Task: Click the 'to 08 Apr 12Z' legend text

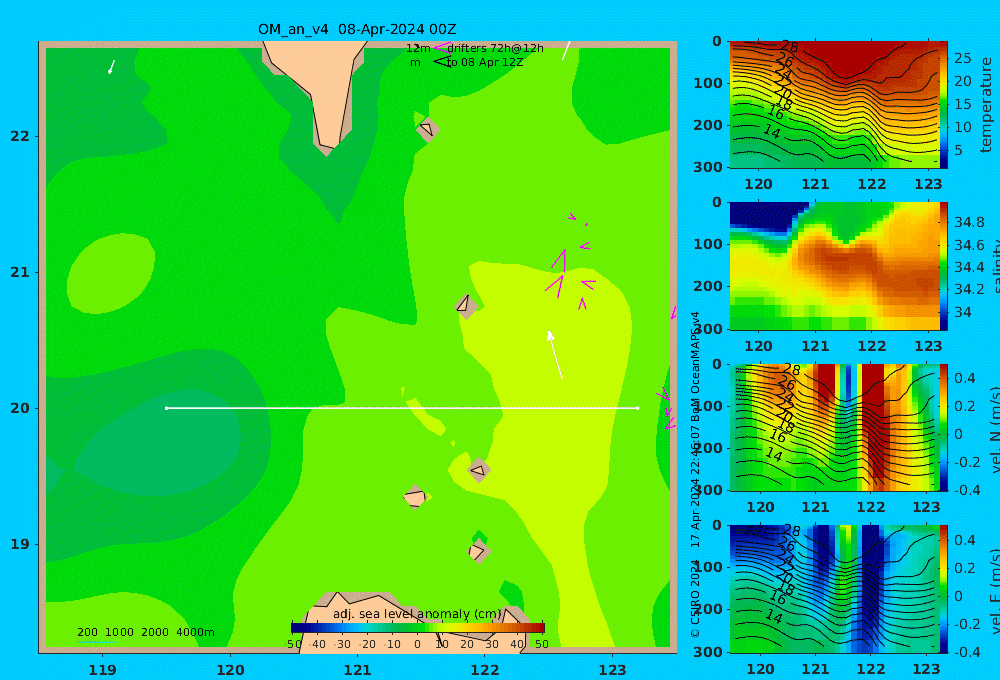Action: tap(485, 63)
